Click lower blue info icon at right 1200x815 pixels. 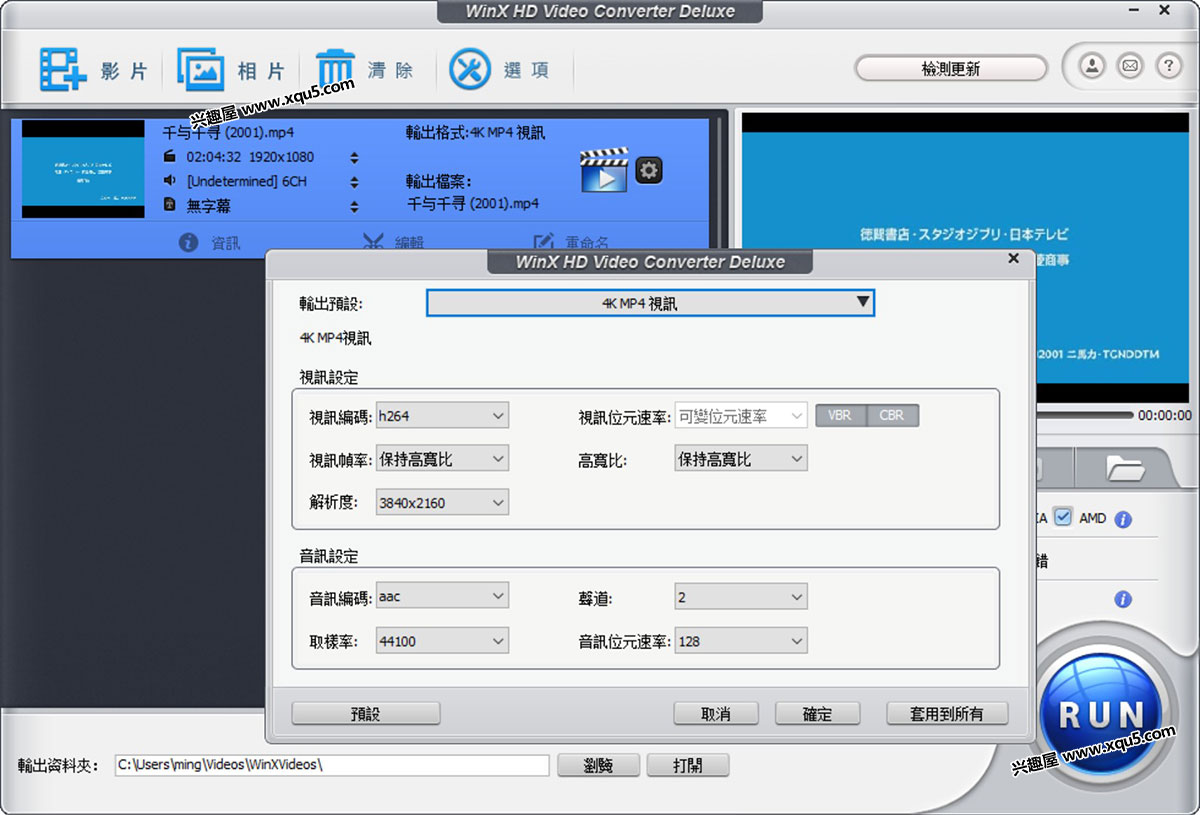click(x=1123, y=599)
